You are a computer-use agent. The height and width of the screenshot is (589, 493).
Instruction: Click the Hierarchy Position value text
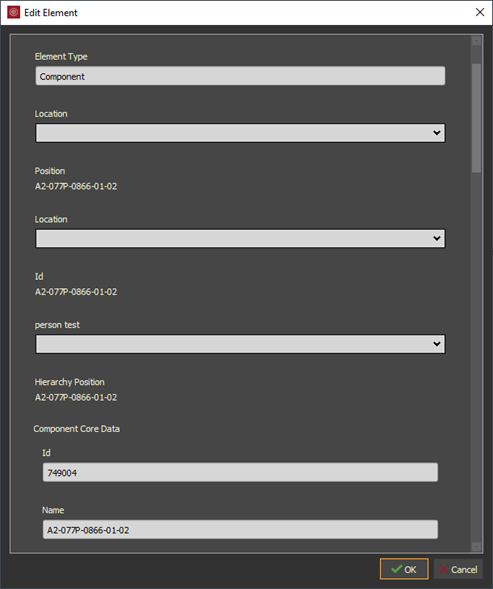[76, 397]
